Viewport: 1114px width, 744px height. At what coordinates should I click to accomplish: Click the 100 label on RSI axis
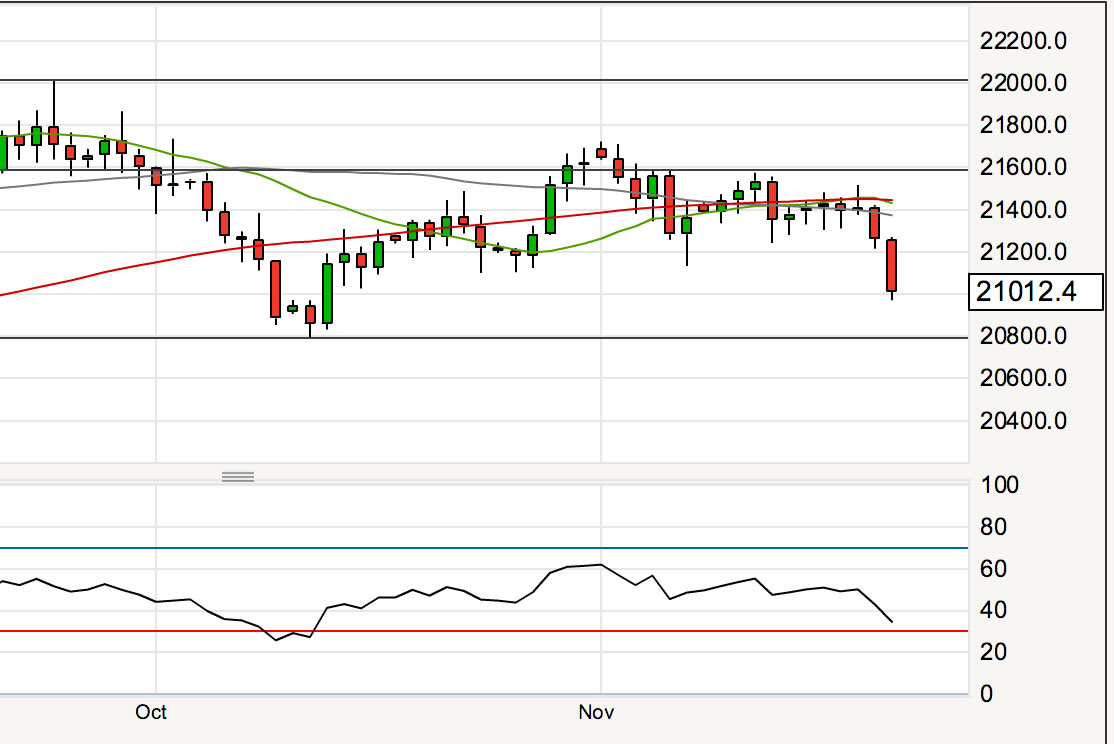(x=999, y=486)
